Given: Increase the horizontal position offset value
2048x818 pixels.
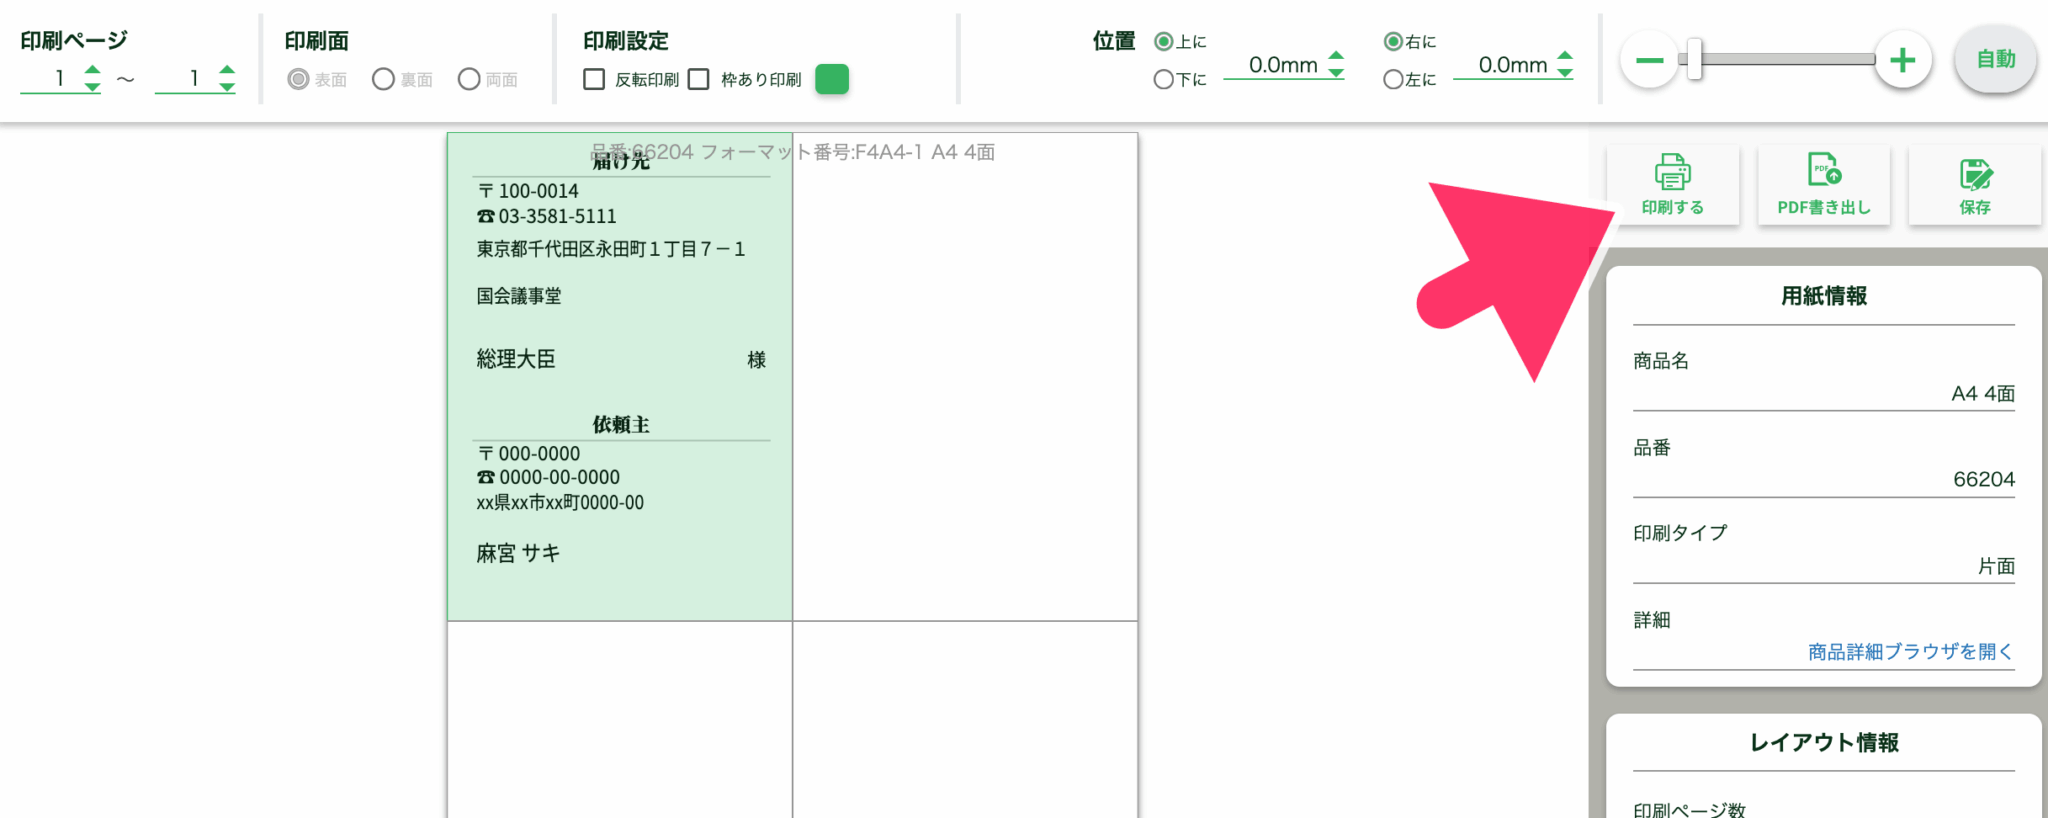Looking at the screenshot, I should [x=1565, y=55].
